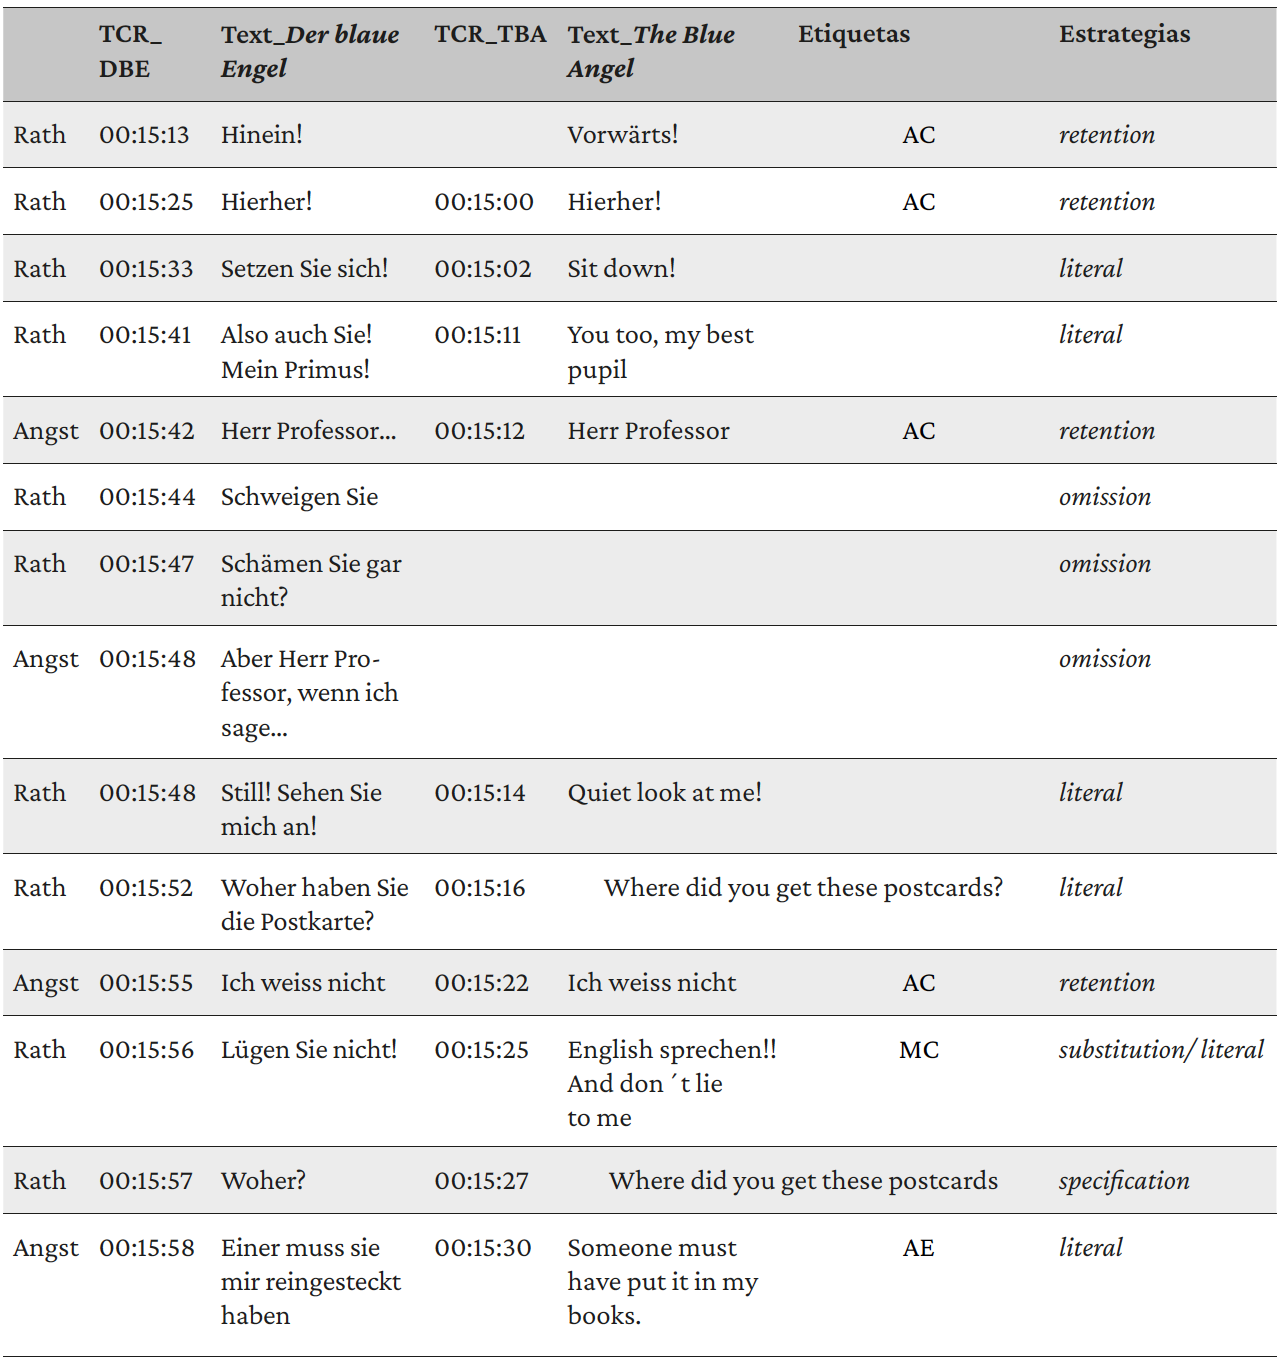The image size is (1282, 1362).
Task: Click the 'AE' label cell
Action: pos(918,1248)
